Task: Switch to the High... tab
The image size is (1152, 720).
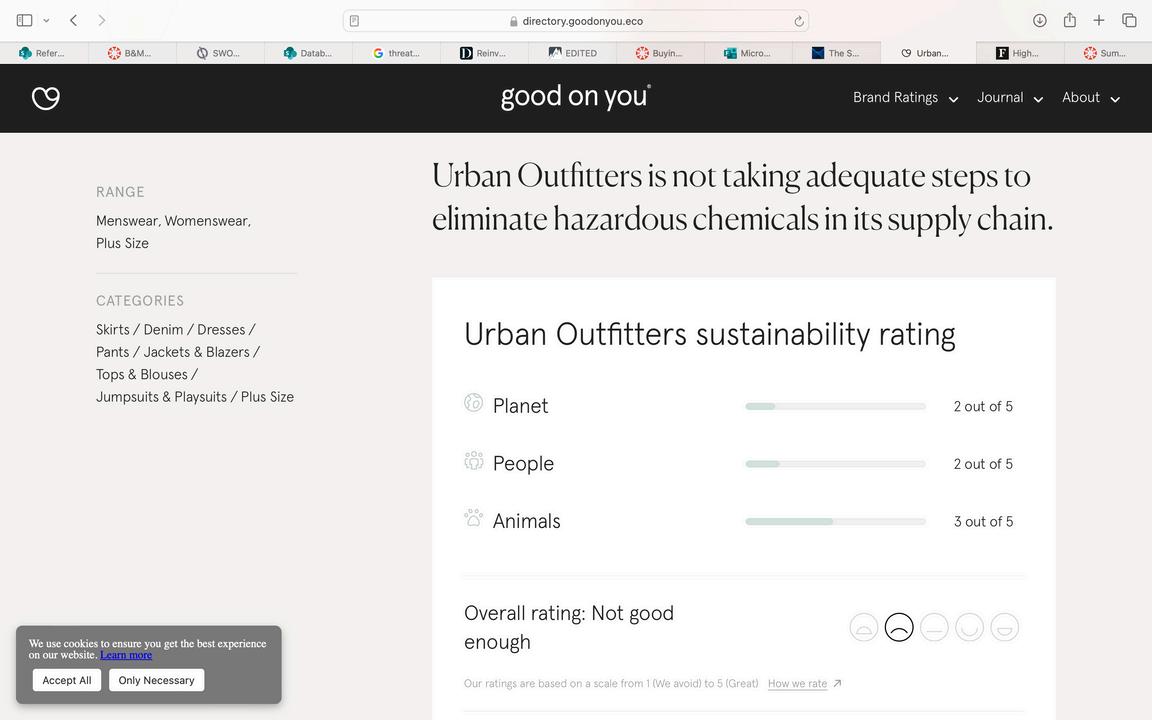Action: pos(1020,53)
